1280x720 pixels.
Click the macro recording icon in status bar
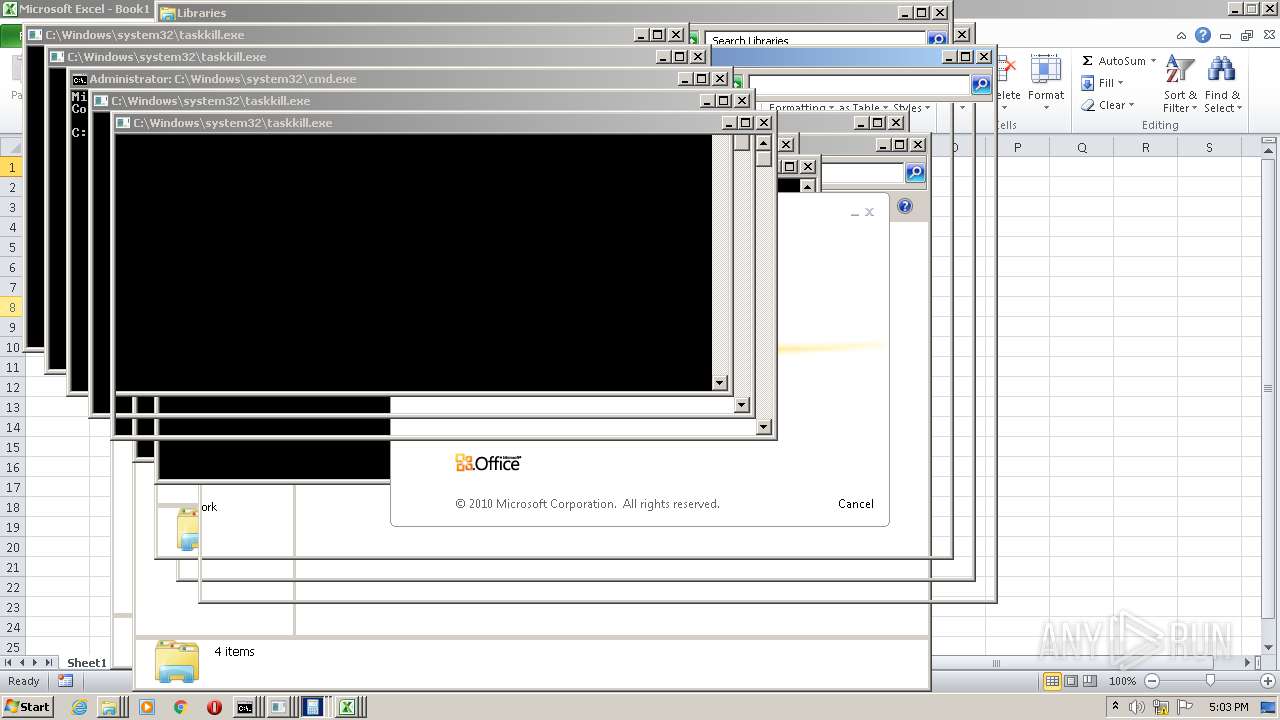(65, 681)
